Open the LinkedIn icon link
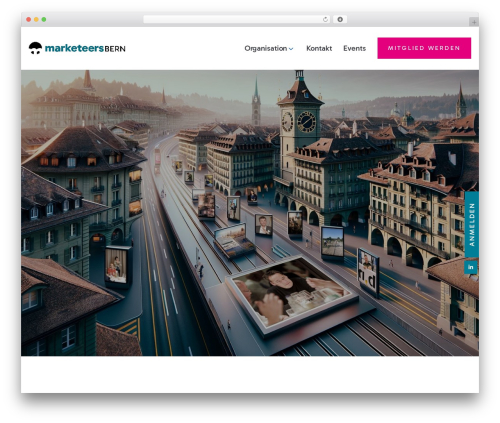The image size is (500, 423). (x=471, y=267)
